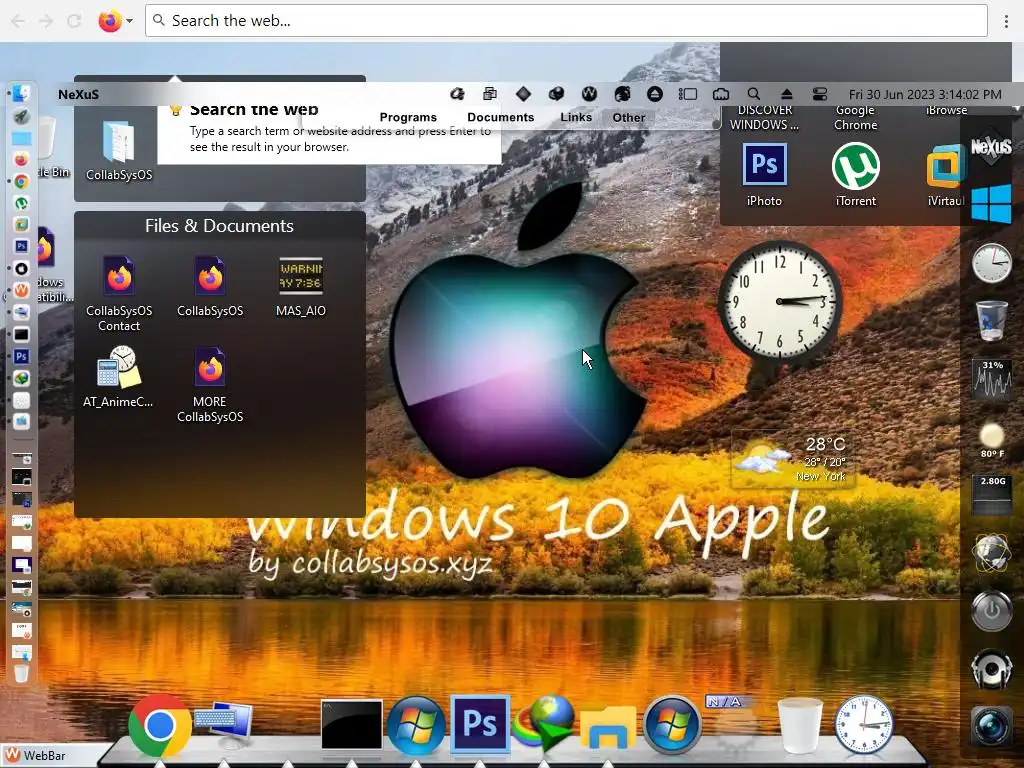
Task: Click the W circle icon in NeXuS bar
Action: pos(589,94)
